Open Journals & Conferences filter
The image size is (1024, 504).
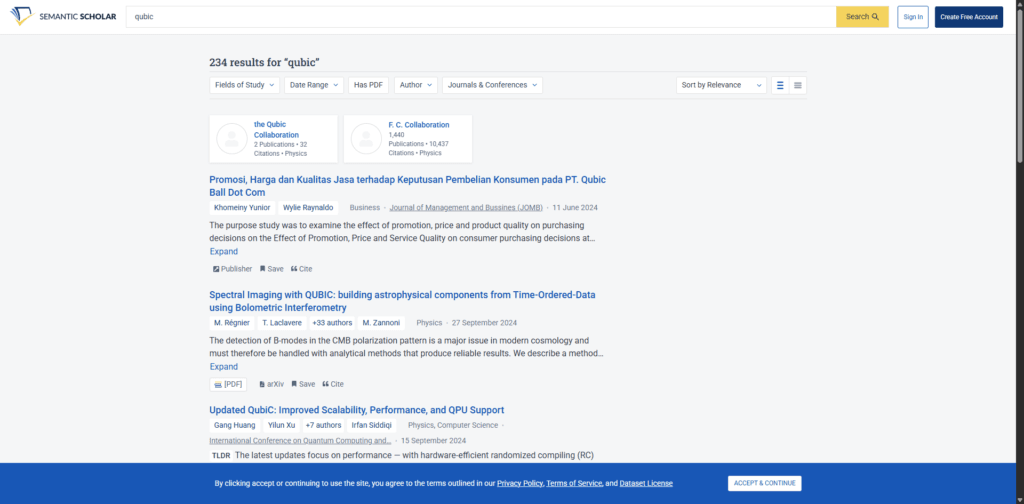coord(492,85)
